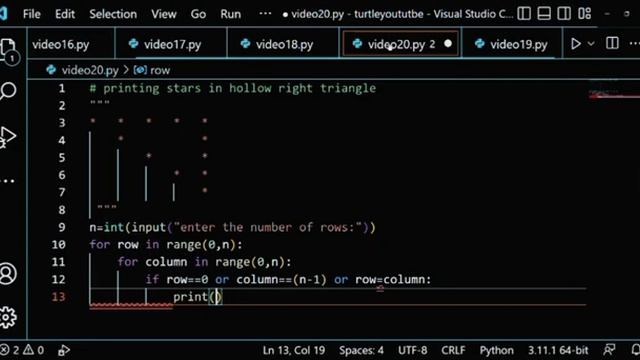Open the Selection menu
This screenshot has width=640, height=360.
coord(113,14)
